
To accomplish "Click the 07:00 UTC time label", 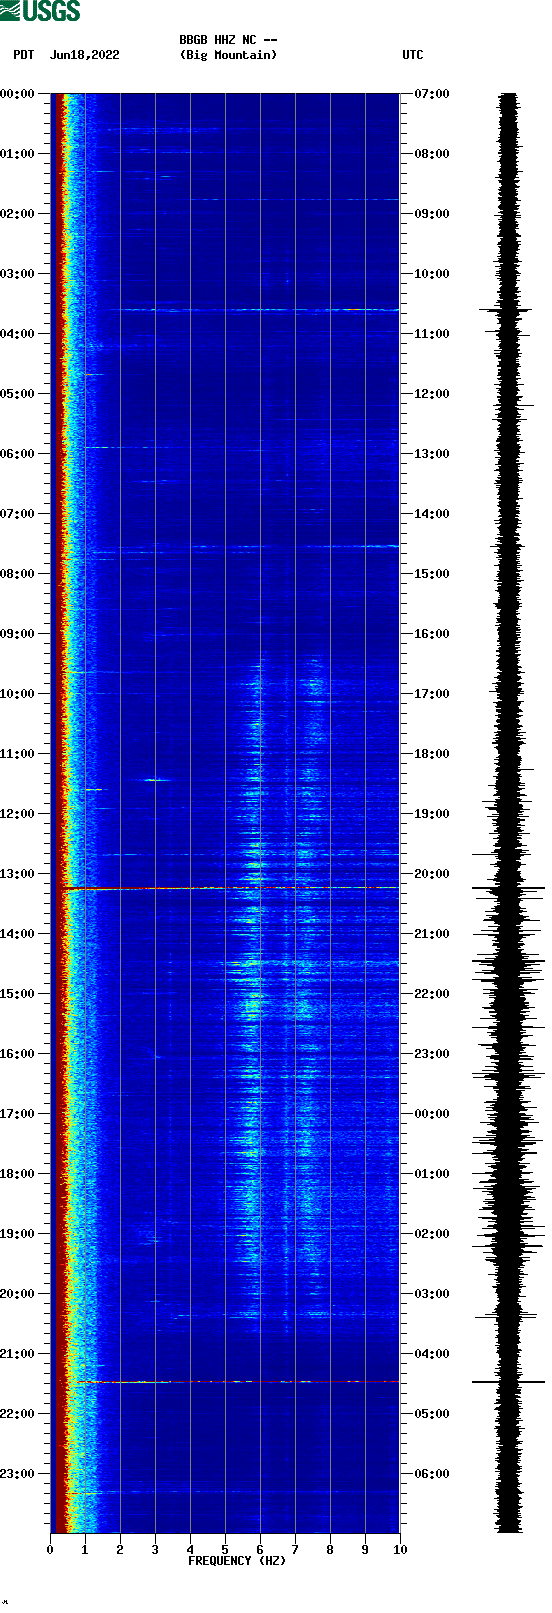I will (432, 94).
